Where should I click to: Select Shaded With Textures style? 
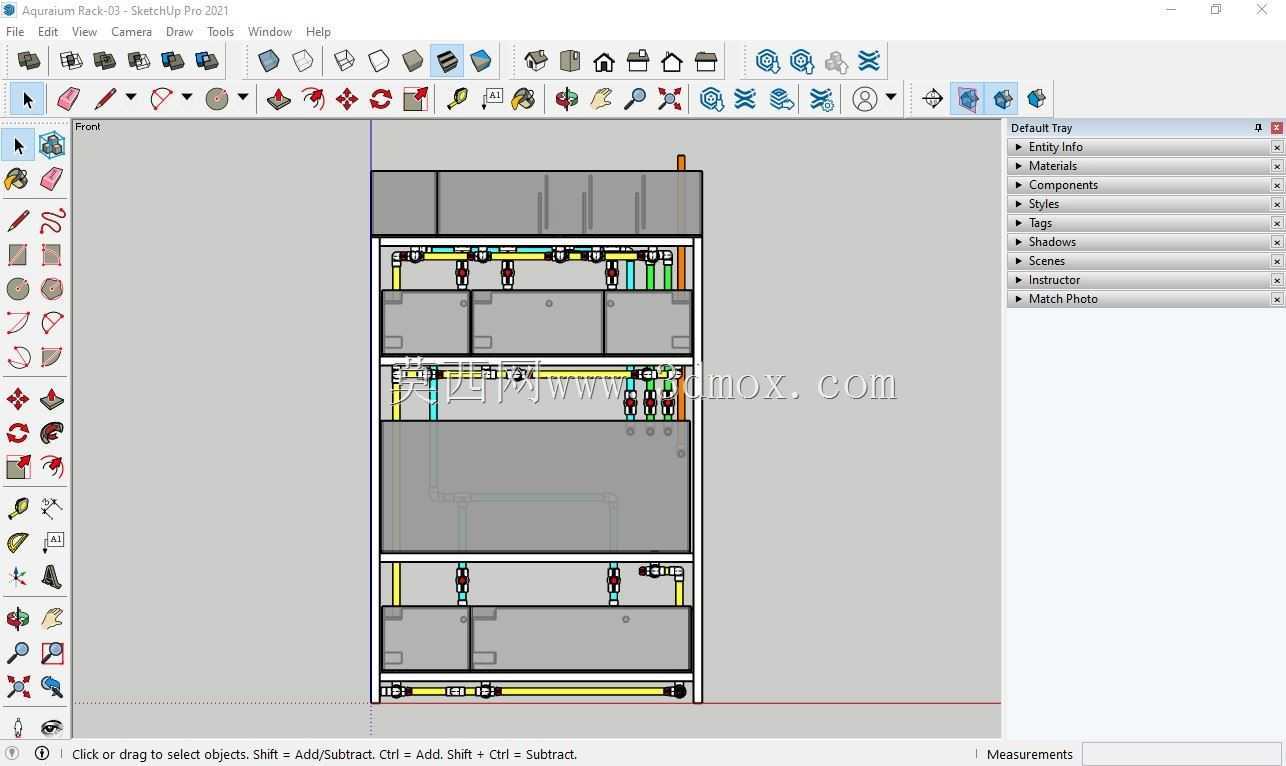(x=447, y=61)
